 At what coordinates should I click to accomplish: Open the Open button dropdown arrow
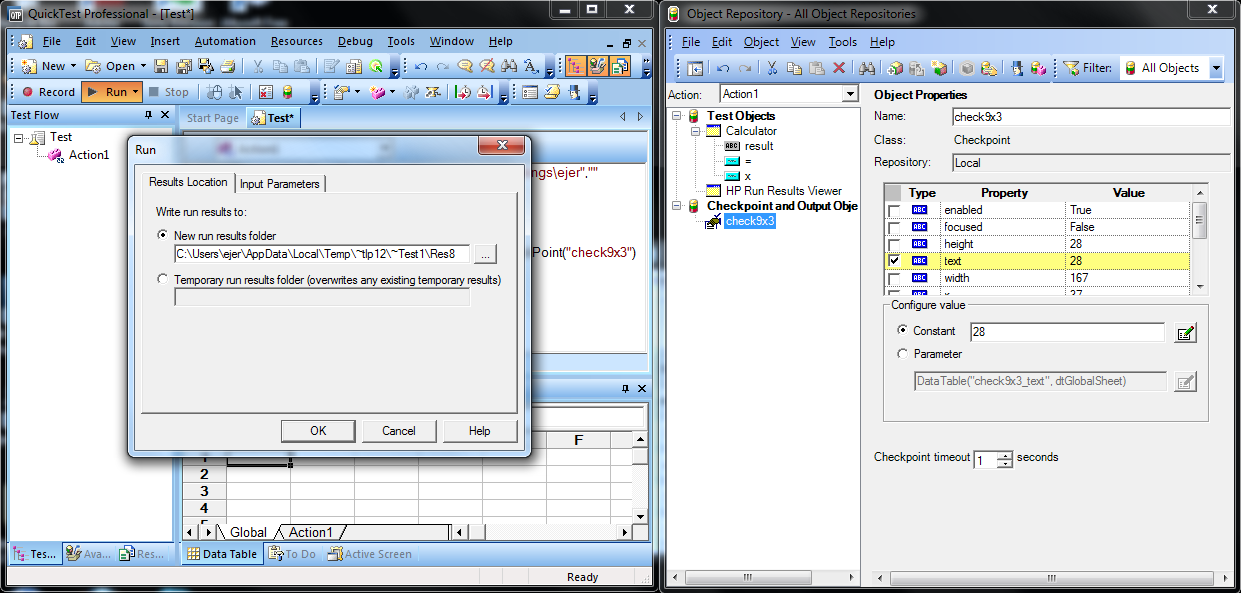point(143,67)
